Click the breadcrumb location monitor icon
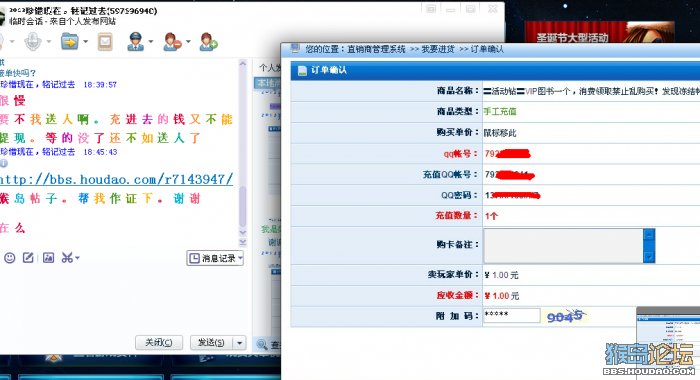The image size is (700, 380). (x=295, y=48)
